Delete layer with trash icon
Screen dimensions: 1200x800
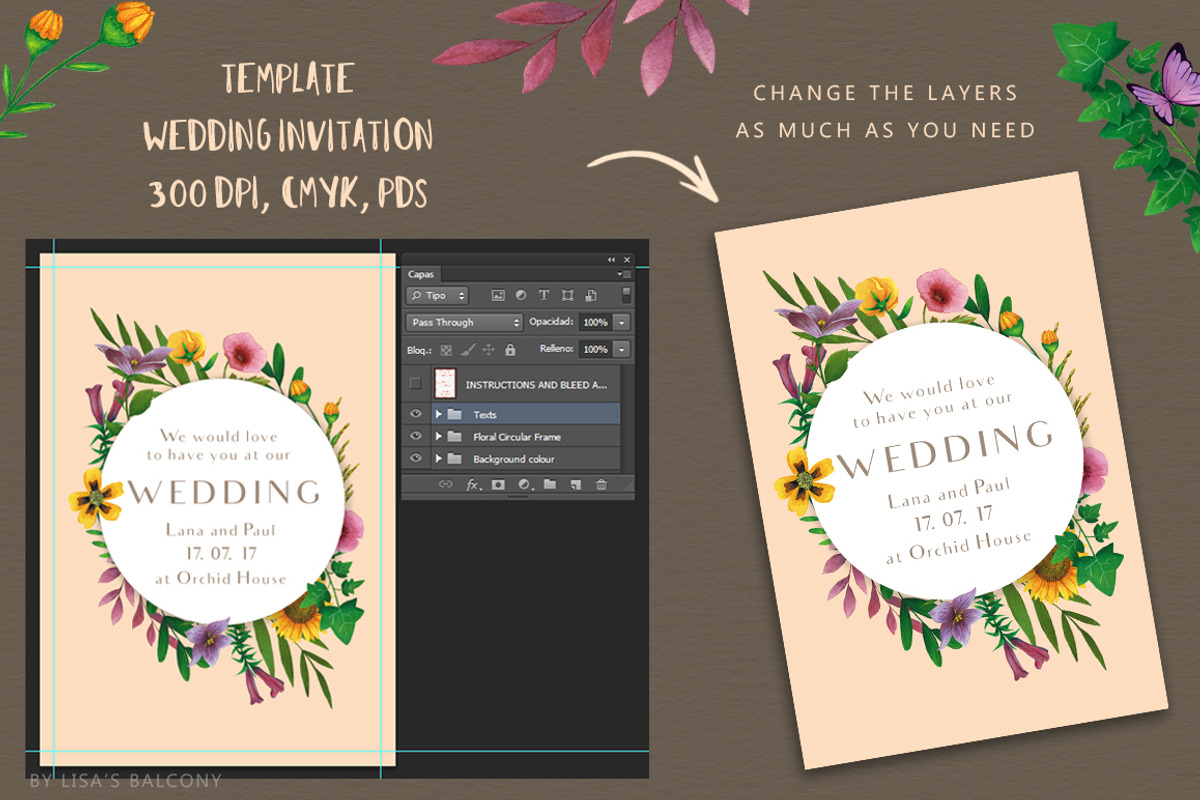[601, 485]
